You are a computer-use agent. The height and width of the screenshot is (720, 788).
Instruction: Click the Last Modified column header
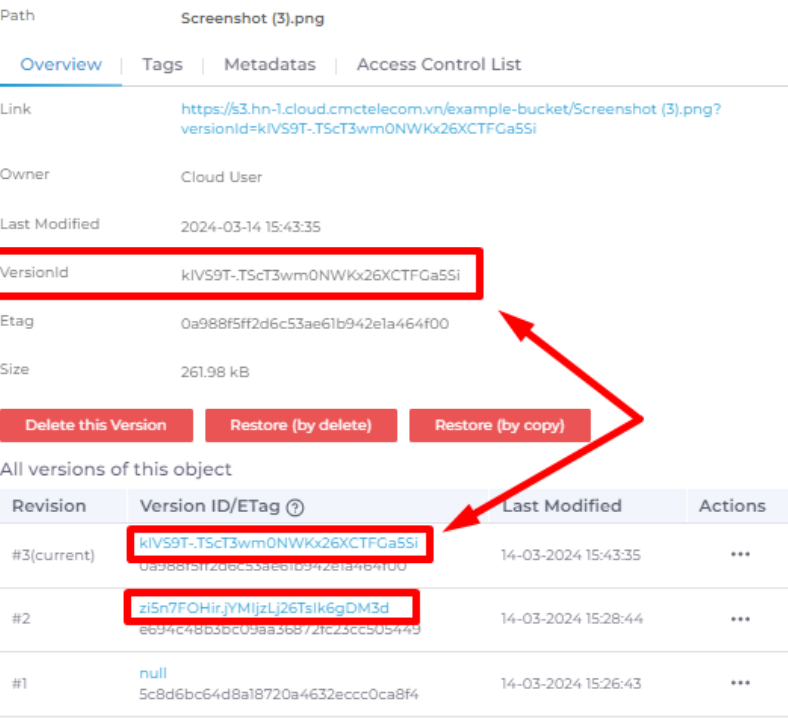coord(562,506)
